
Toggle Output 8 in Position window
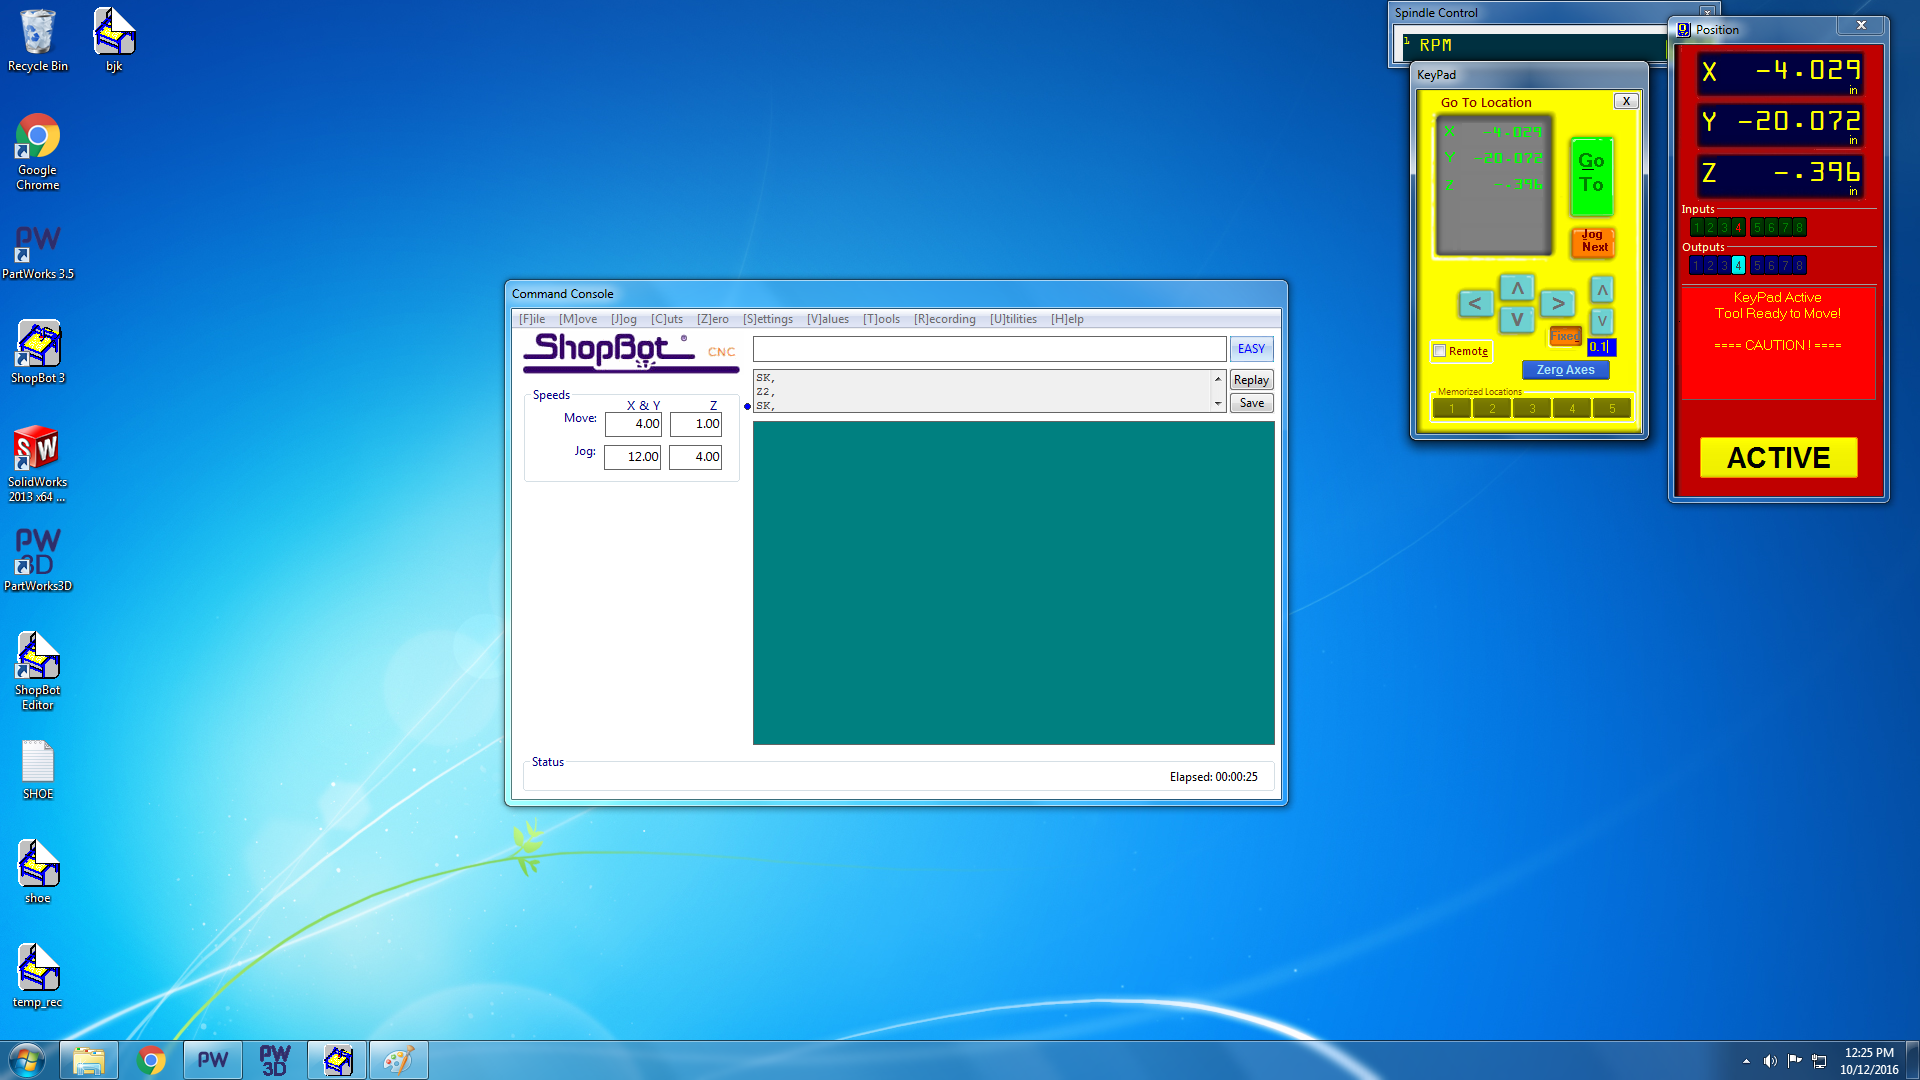pos(1799,265)
